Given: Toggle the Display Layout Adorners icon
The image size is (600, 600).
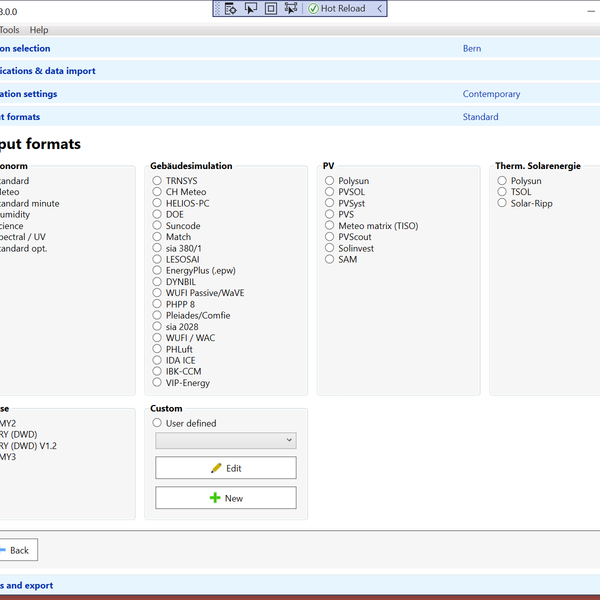Looking at the screenshot, I should [x=271, y=8].
